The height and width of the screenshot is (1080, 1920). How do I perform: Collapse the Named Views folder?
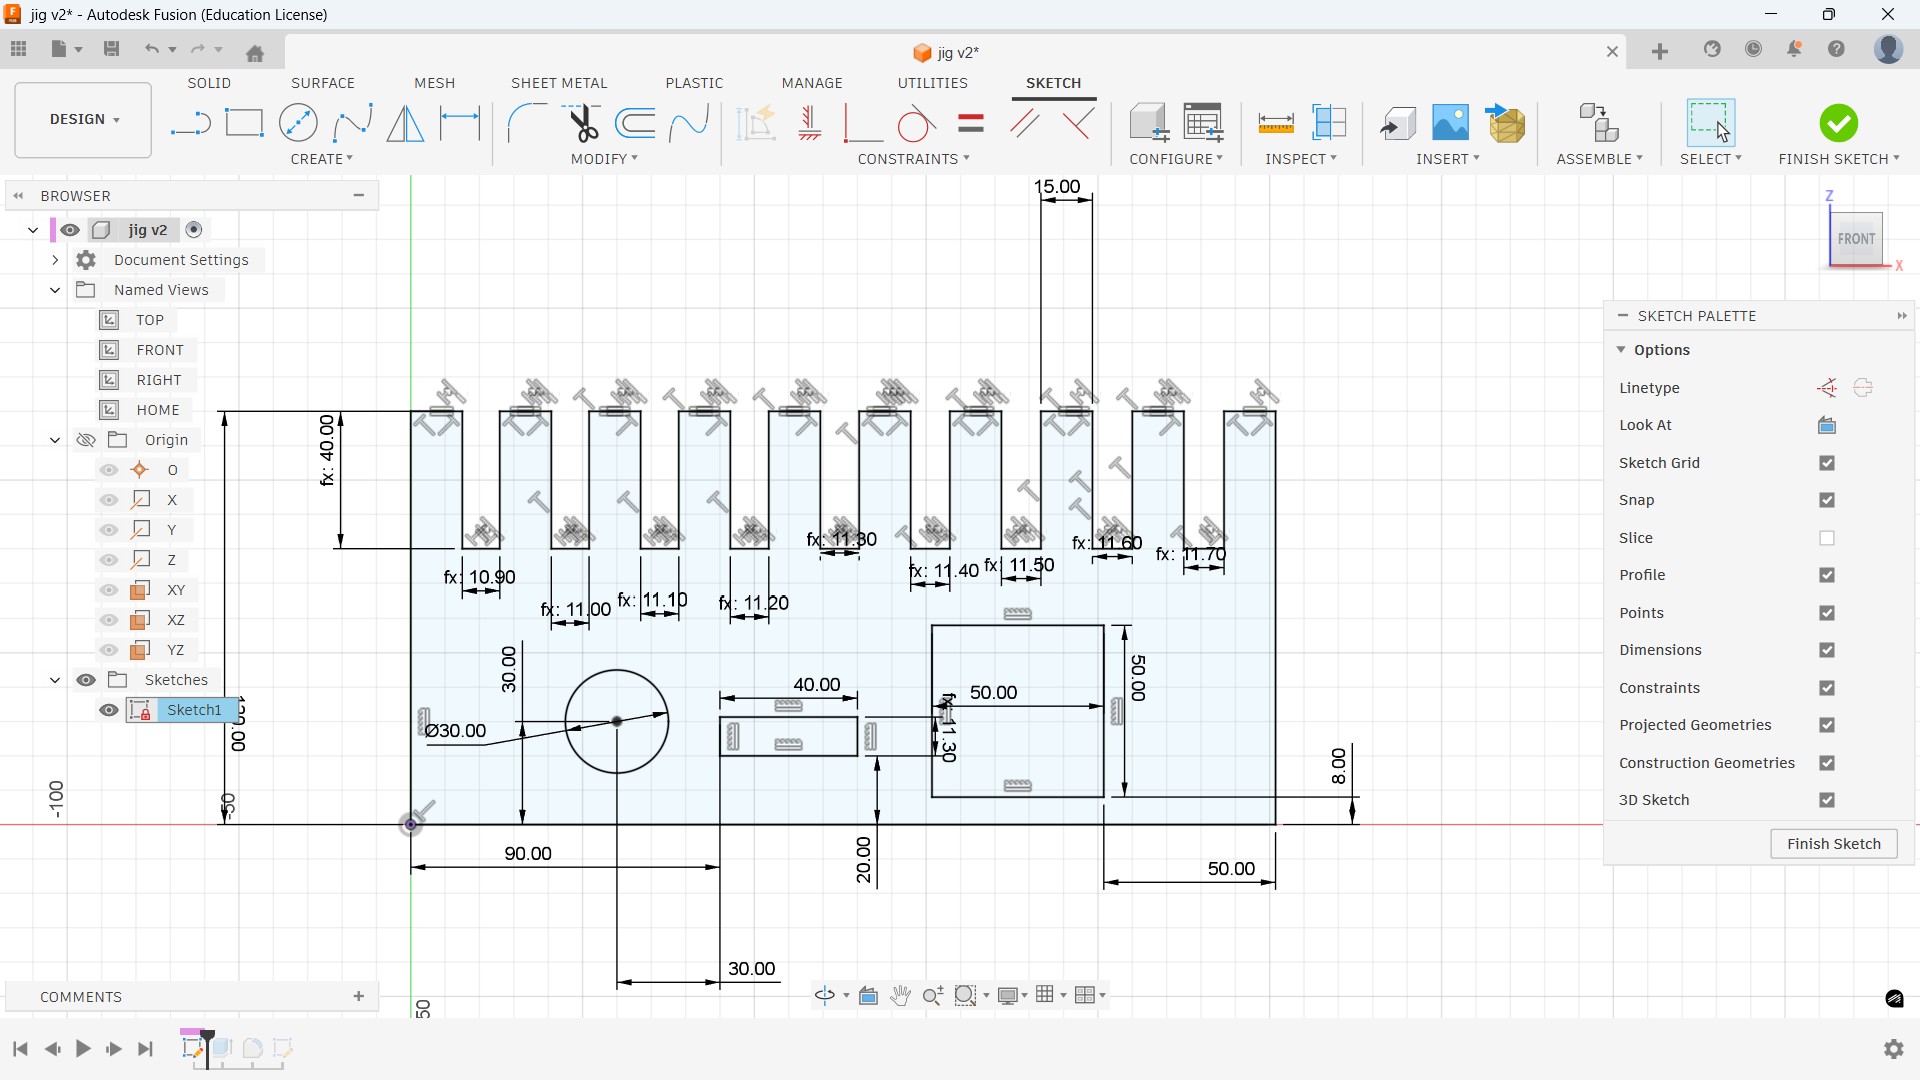55,290
